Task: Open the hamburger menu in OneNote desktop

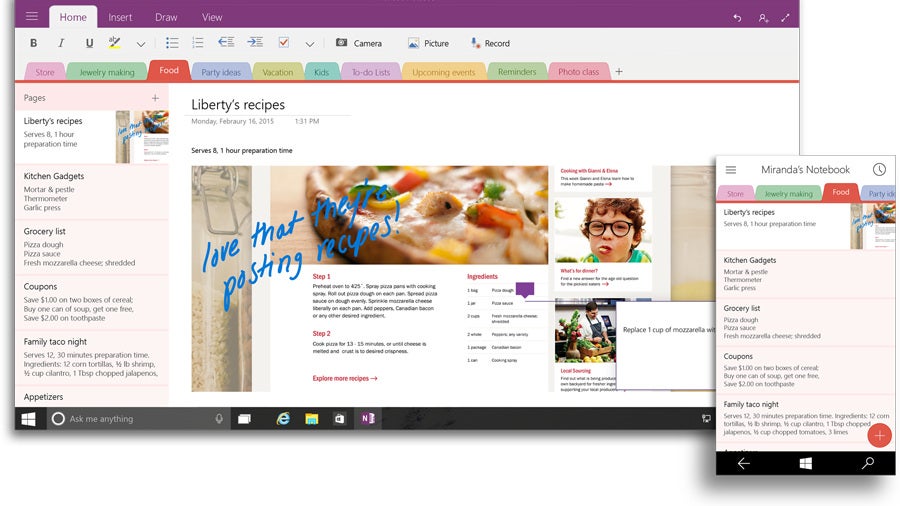Action: [32, 17]
